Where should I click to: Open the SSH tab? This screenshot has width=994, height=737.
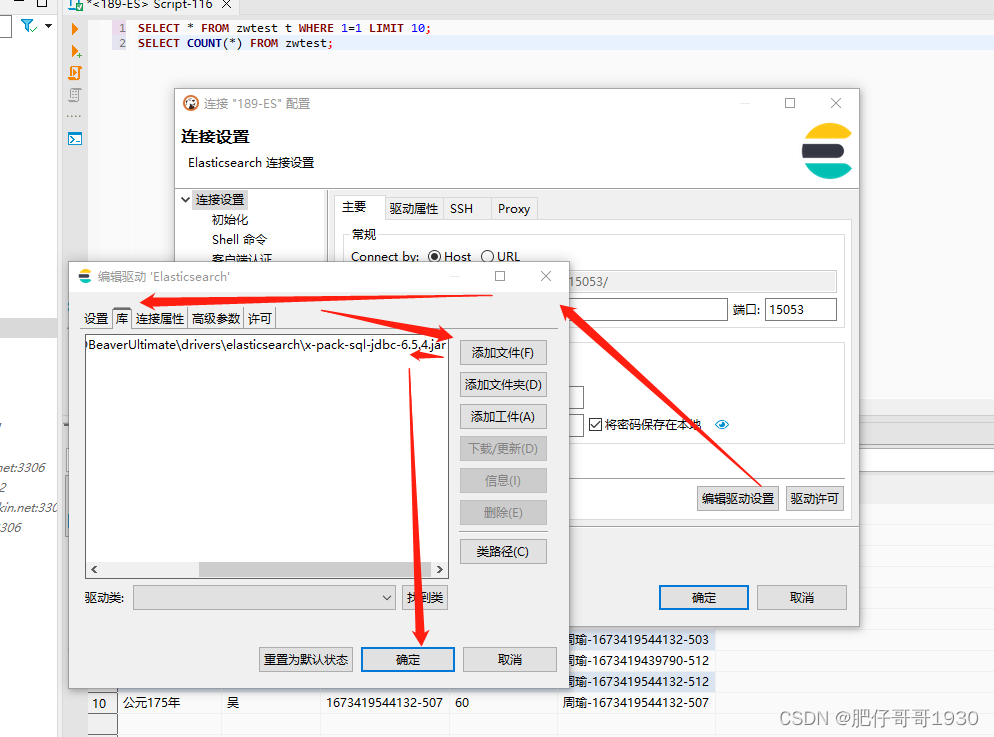coord(462,208)
